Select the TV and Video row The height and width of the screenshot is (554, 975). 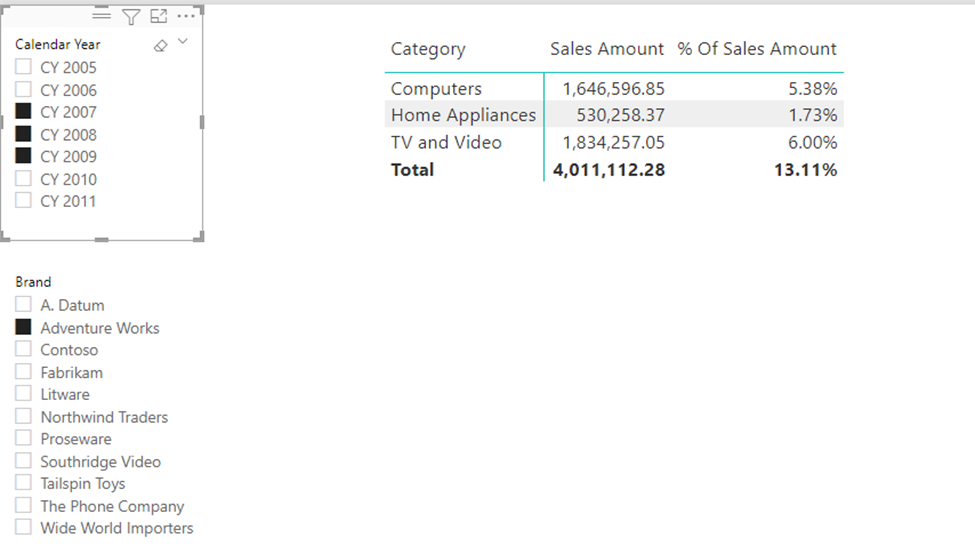point(614,142)
